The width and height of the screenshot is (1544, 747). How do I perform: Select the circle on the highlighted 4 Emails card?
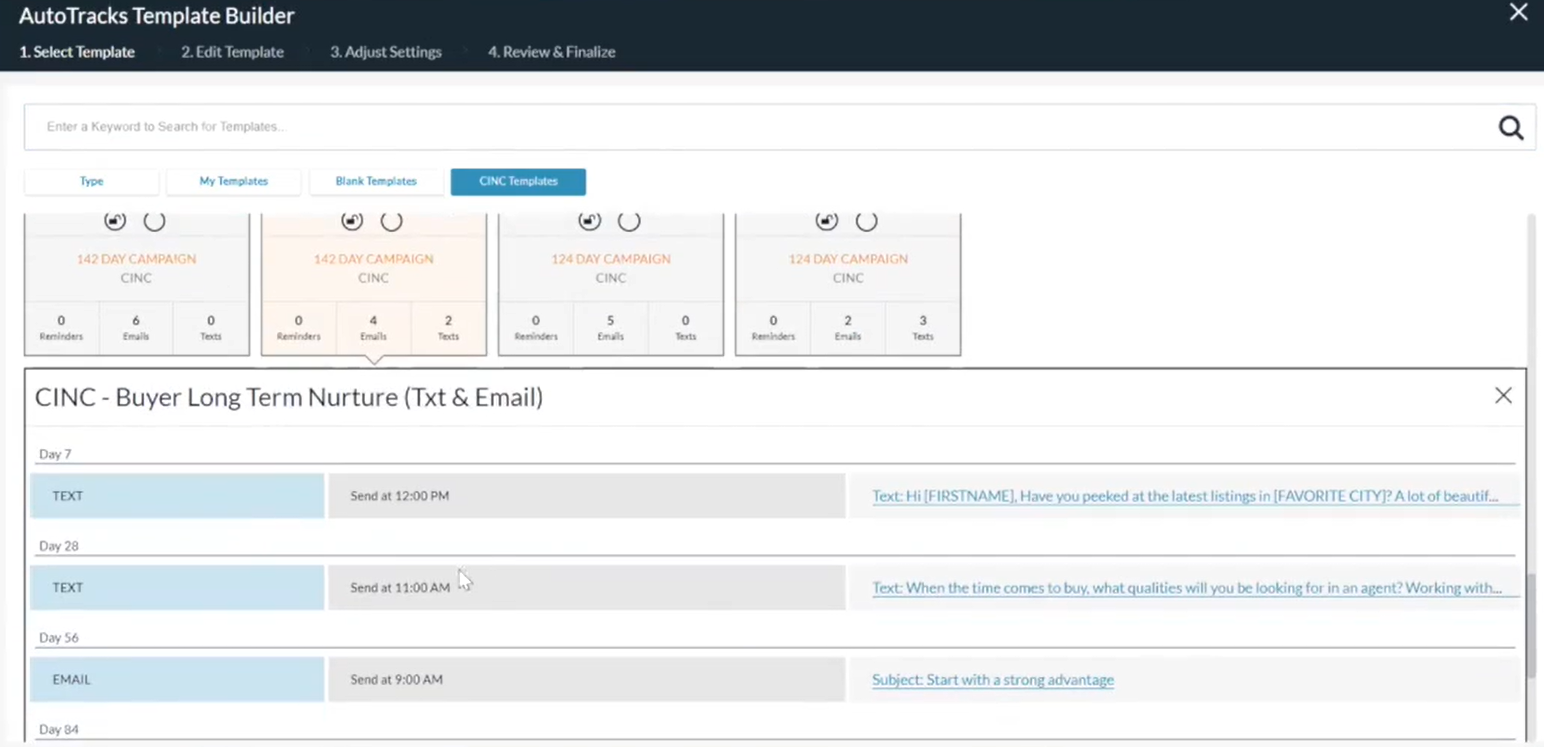(x=392, y=221)
